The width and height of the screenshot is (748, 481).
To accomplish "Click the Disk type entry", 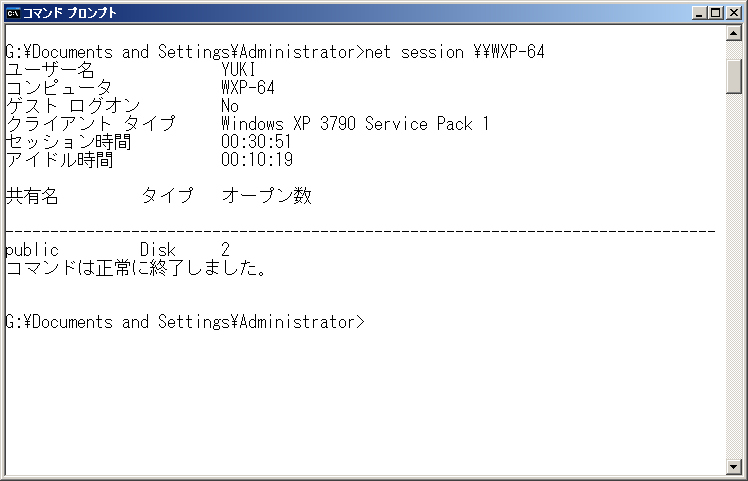I will 158,250.
